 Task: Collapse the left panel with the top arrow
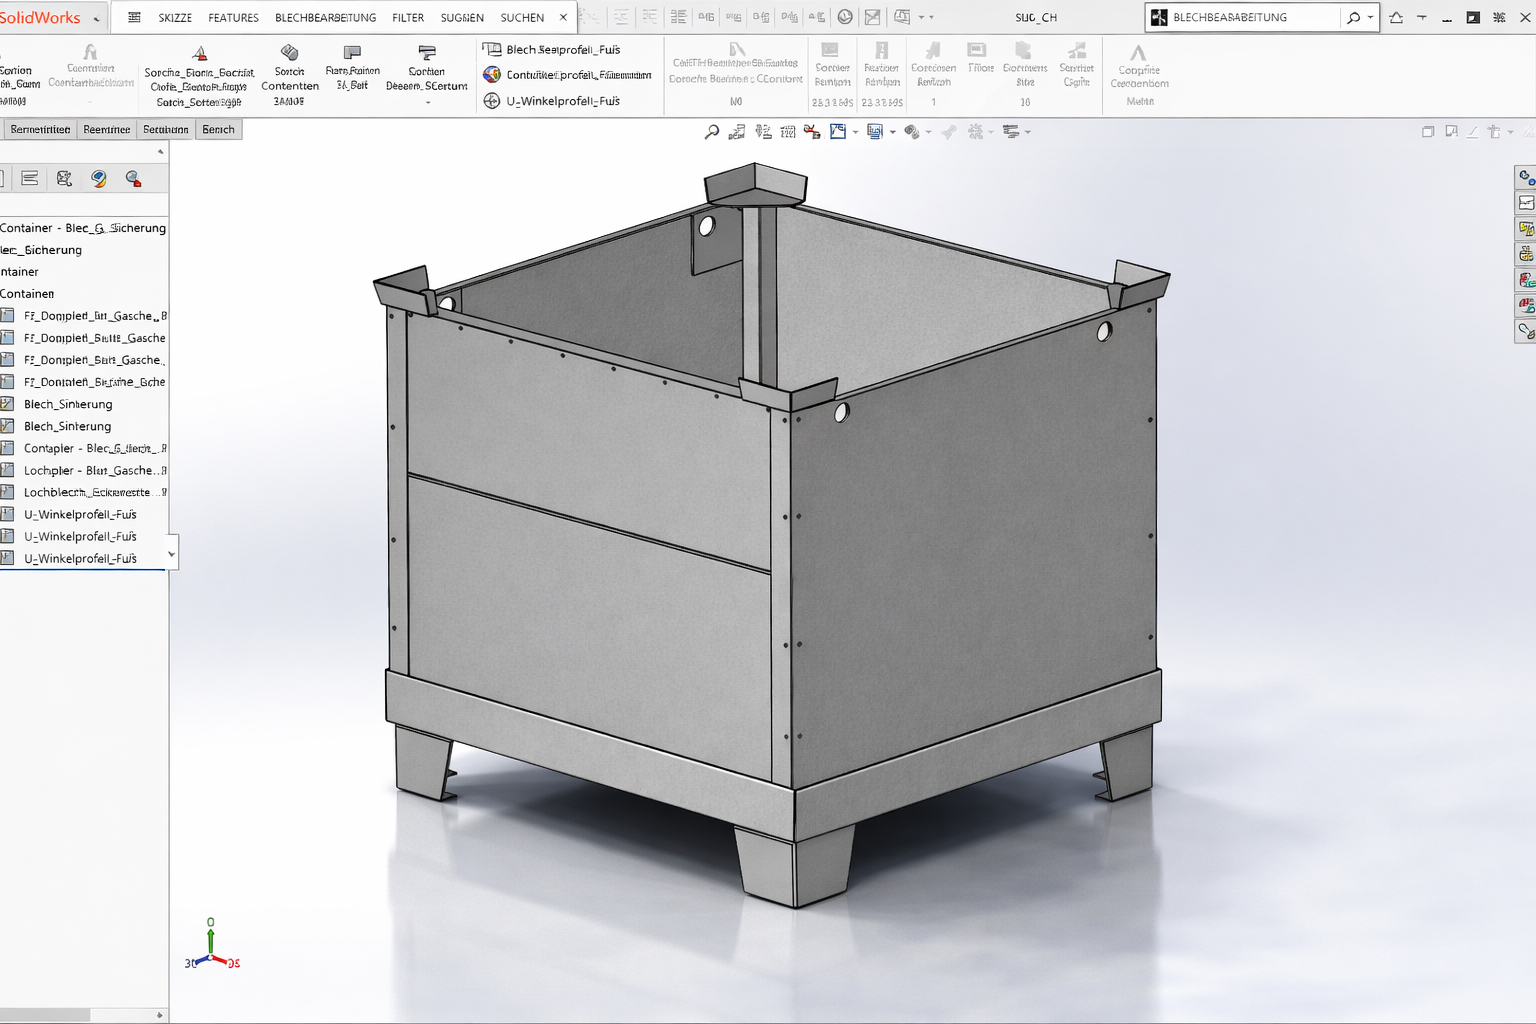point(160,151)
